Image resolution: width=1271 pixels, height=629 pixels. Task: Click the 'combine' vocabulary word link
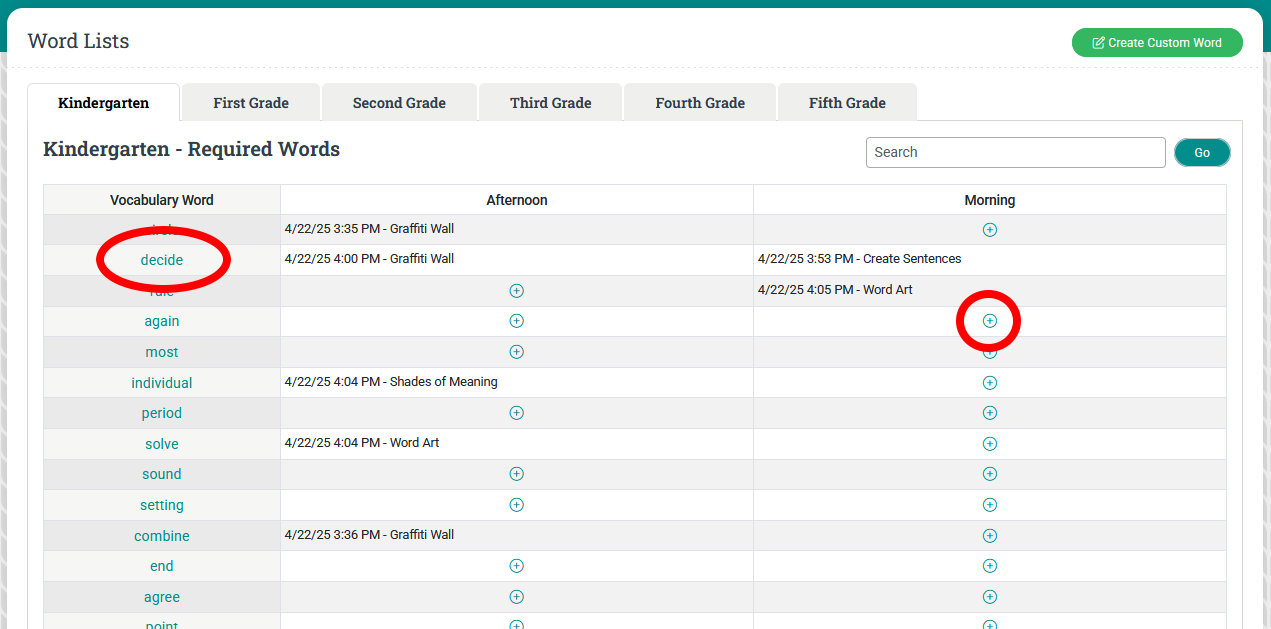(x=162, y=536)
